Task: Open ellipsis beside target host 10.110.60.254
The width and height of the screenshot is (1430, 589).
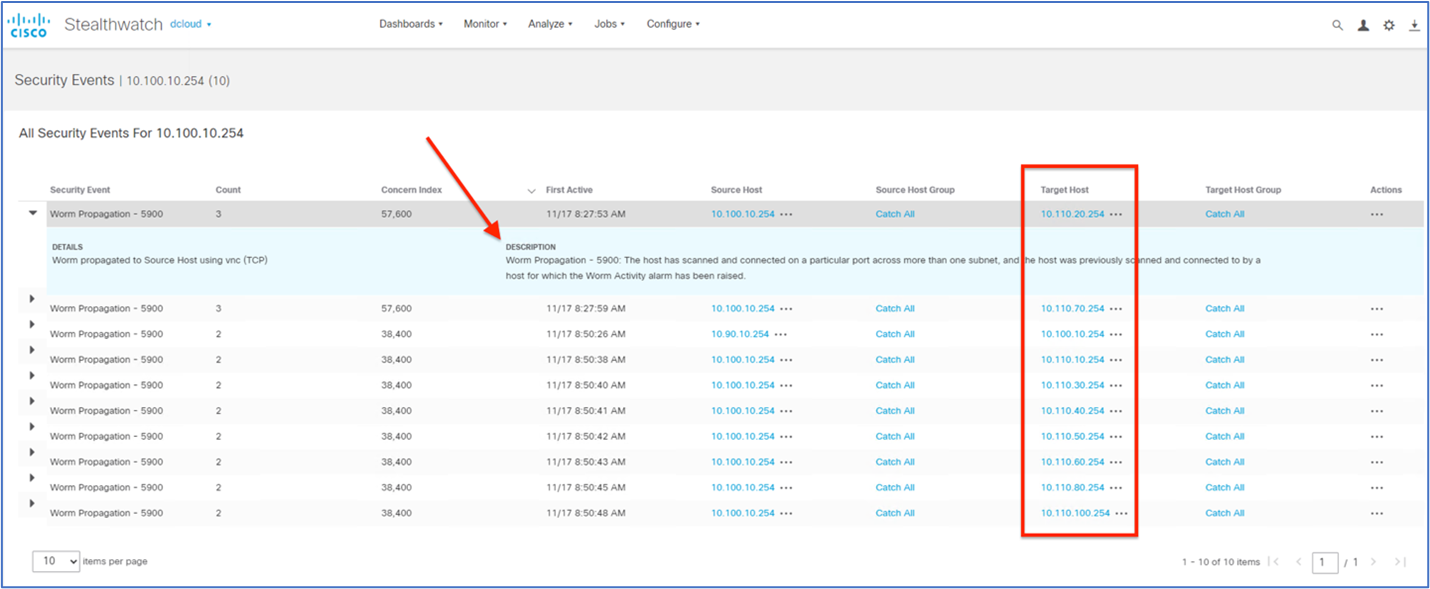Action: point(1116,462)
